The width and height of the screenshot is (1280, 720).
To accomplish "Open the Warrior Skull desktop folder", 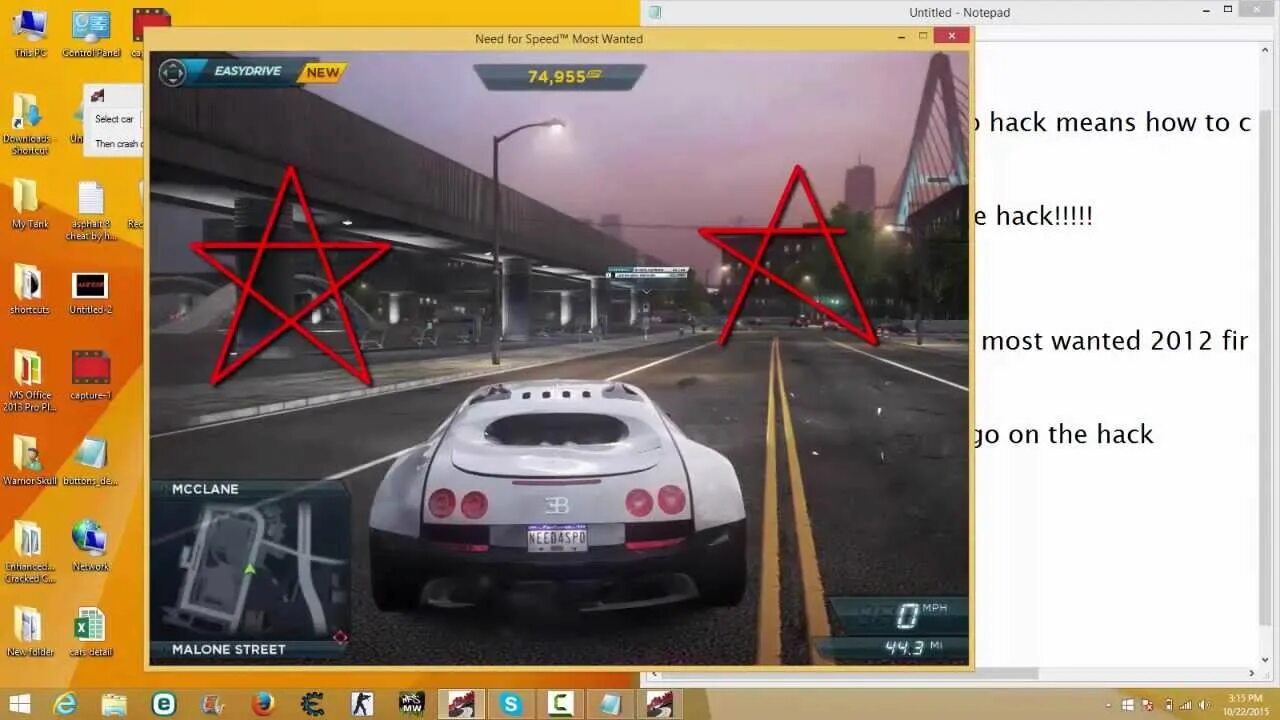I will (30, 460).
